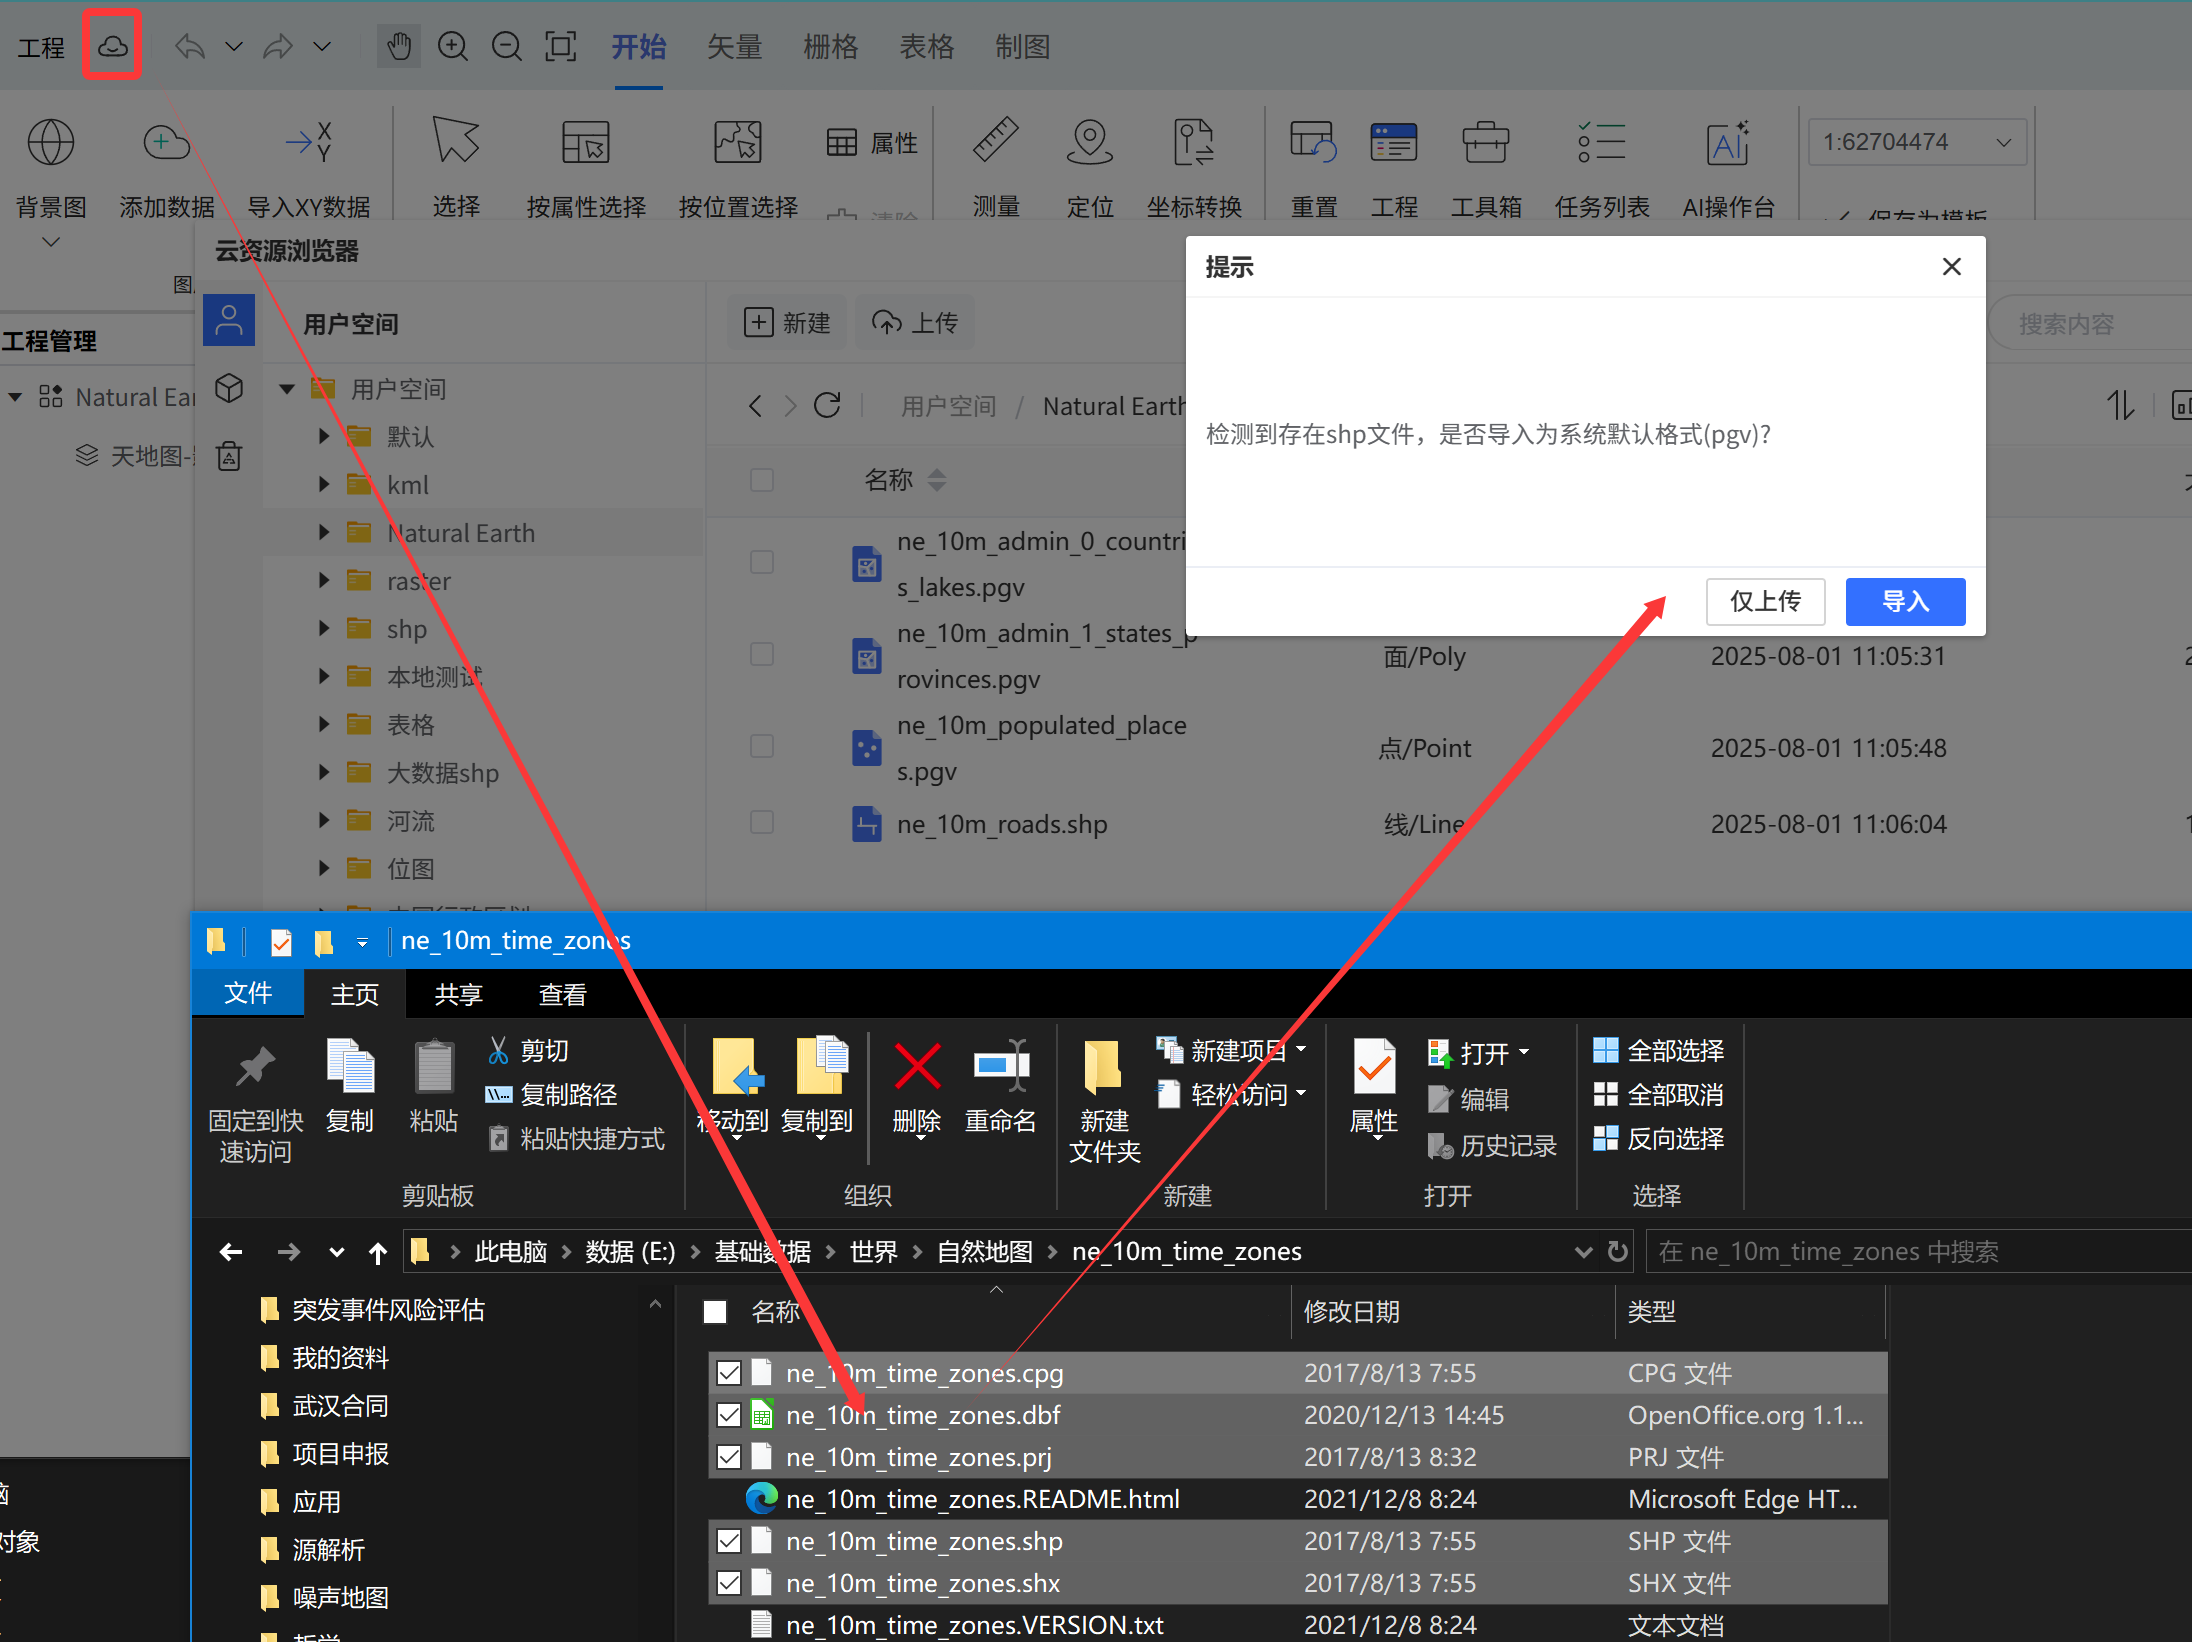Toggle the select-all checkbox in Explorer header
This screenshot has height=1642, width=2192.
coord(715,1311)
